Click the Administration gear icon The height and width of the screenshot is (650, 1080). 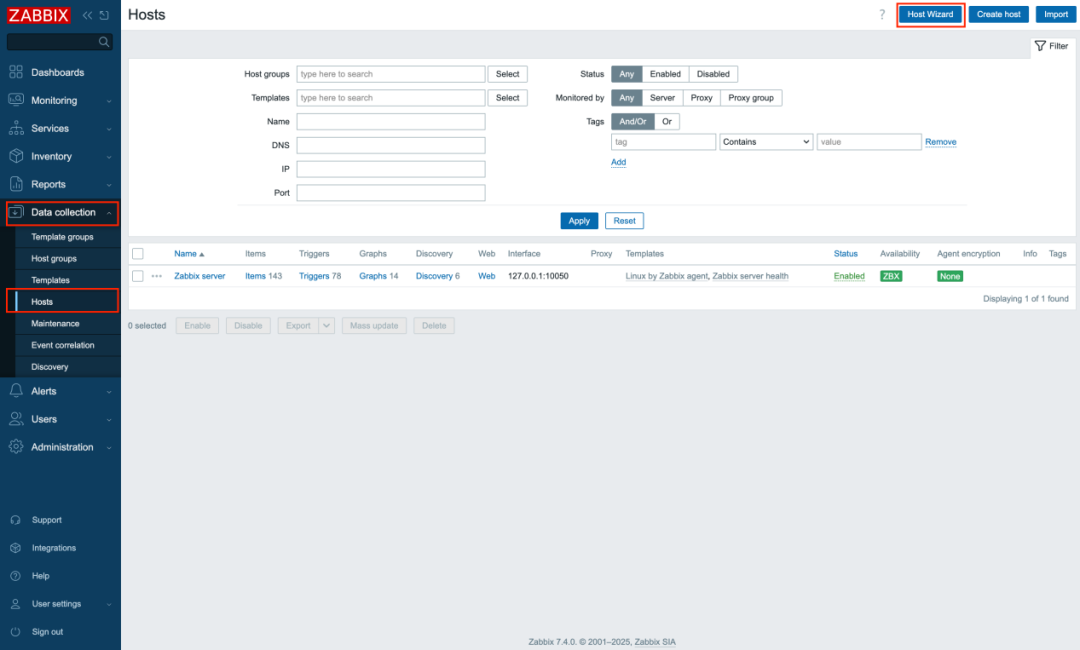(16, 447)
